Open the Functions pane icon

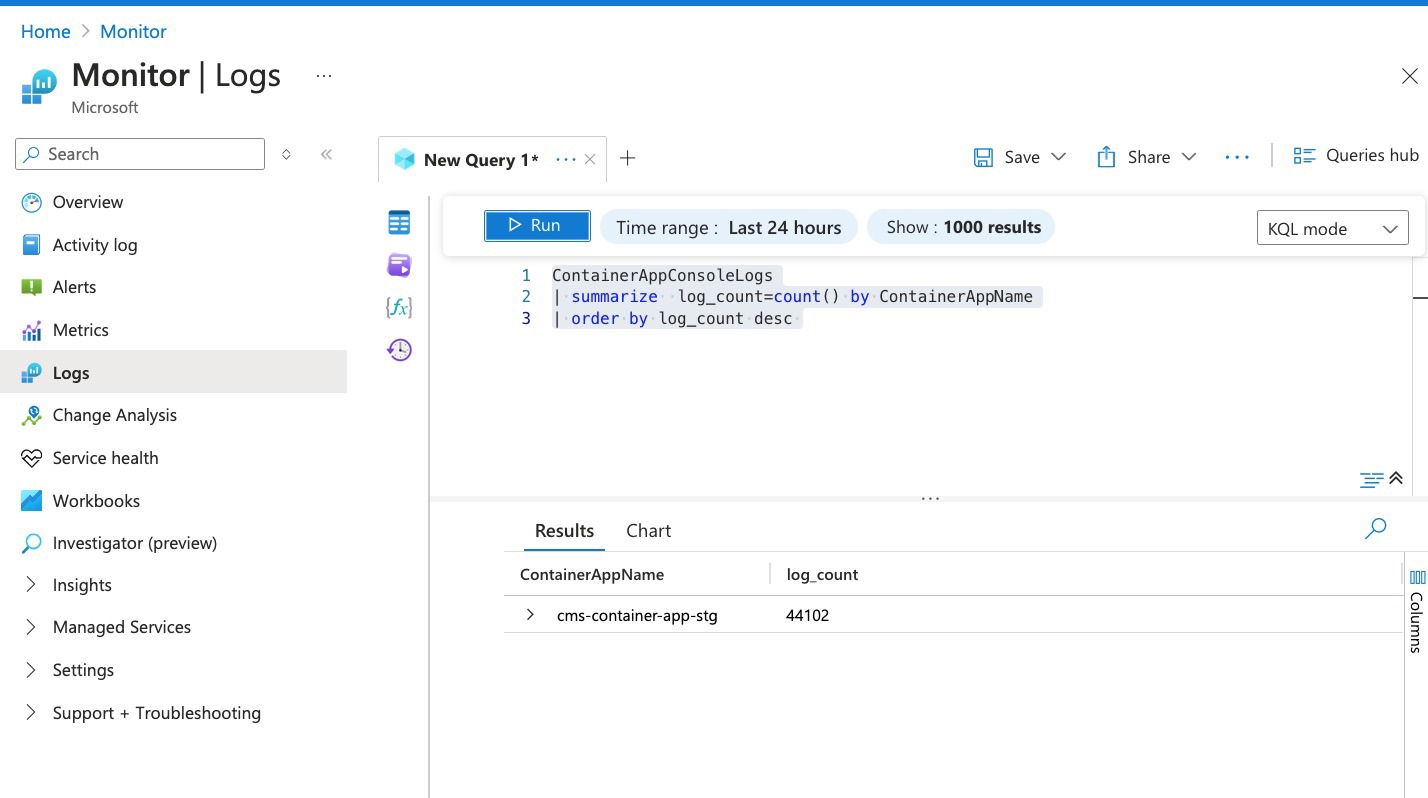(x=399, y=307)
